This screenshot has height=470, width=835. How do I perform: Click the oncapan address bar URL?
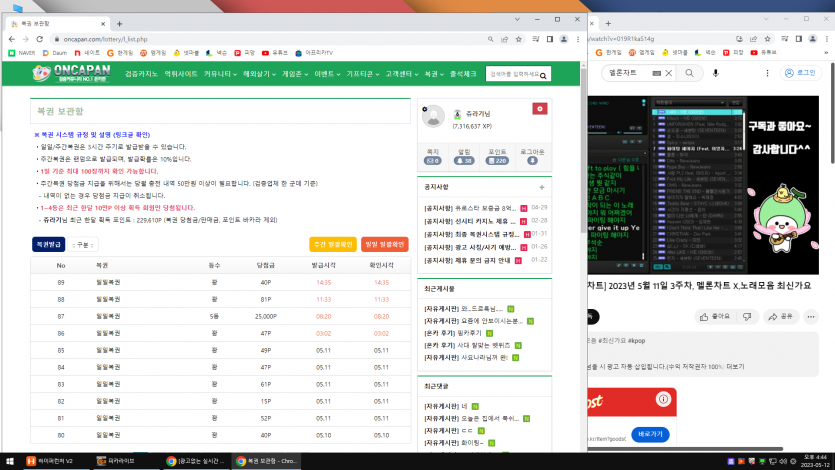pos(105,39)
